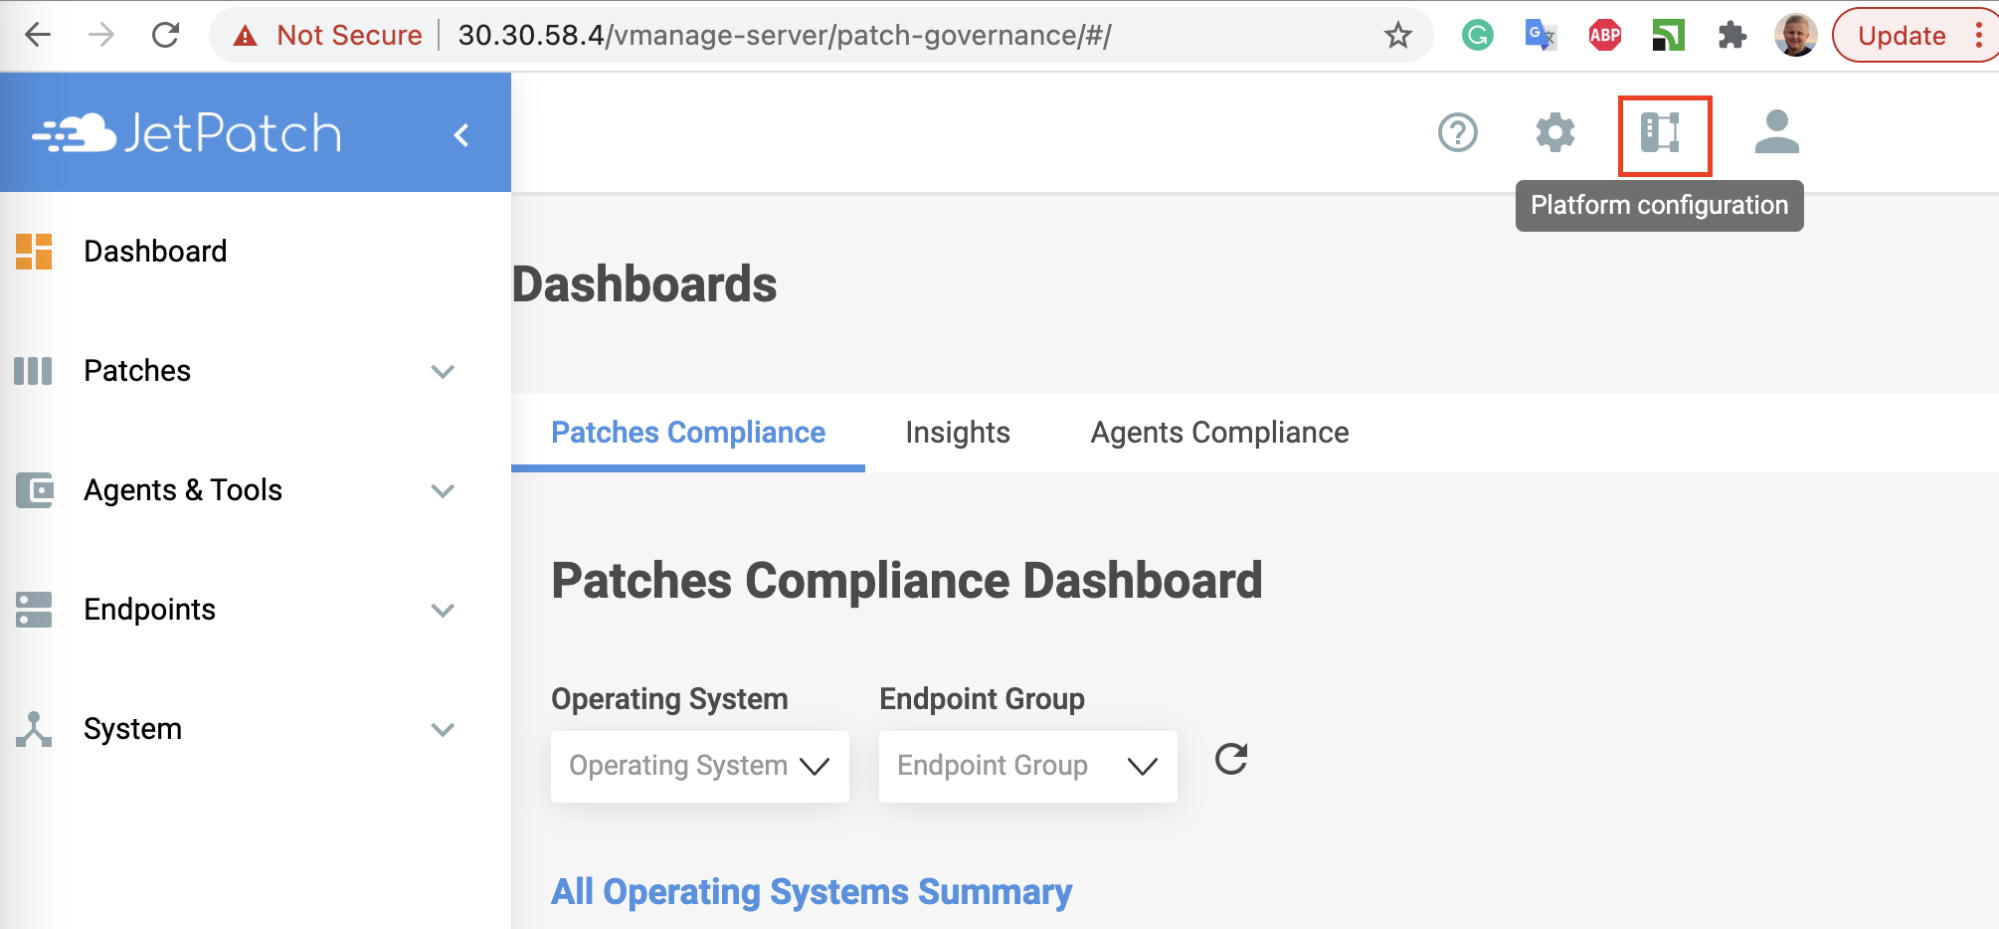Screen dimensions: 1999x929
Task: Open the browser Extensions puzzle icon
Action: point(1731,36)
